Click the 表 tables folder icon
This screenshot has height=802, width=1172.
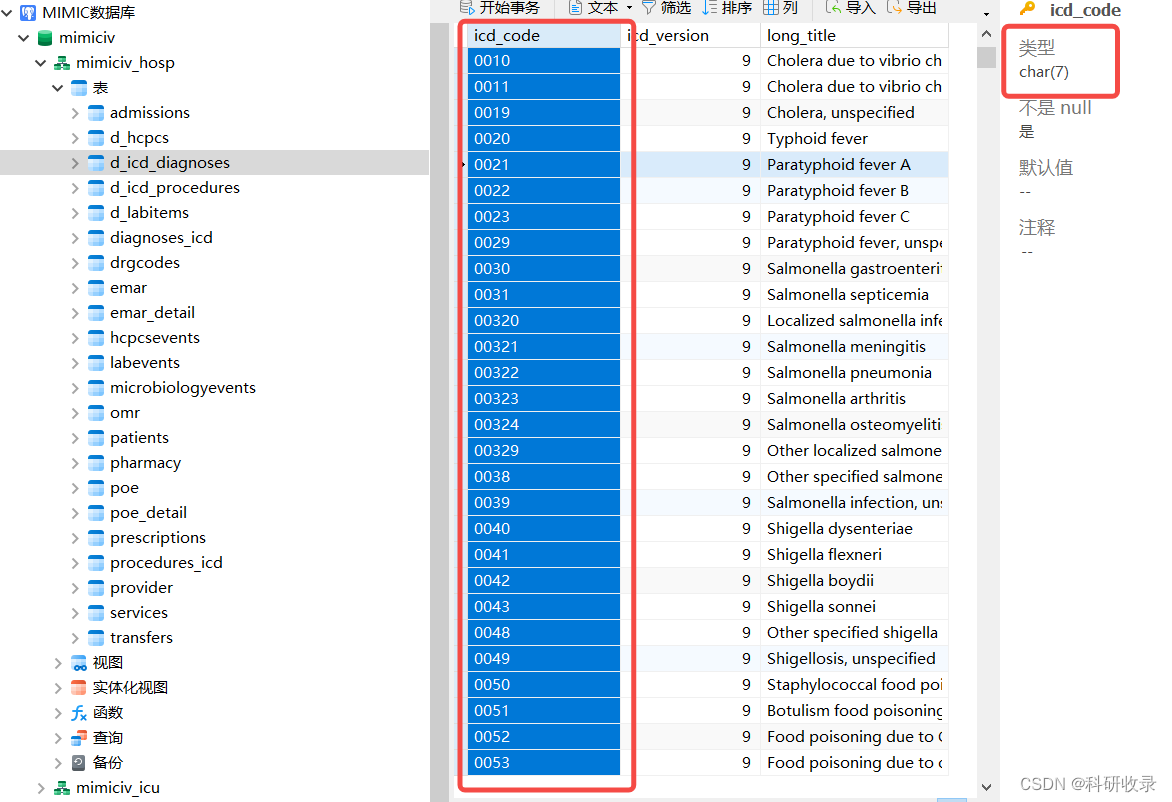(x=79, y=88)
